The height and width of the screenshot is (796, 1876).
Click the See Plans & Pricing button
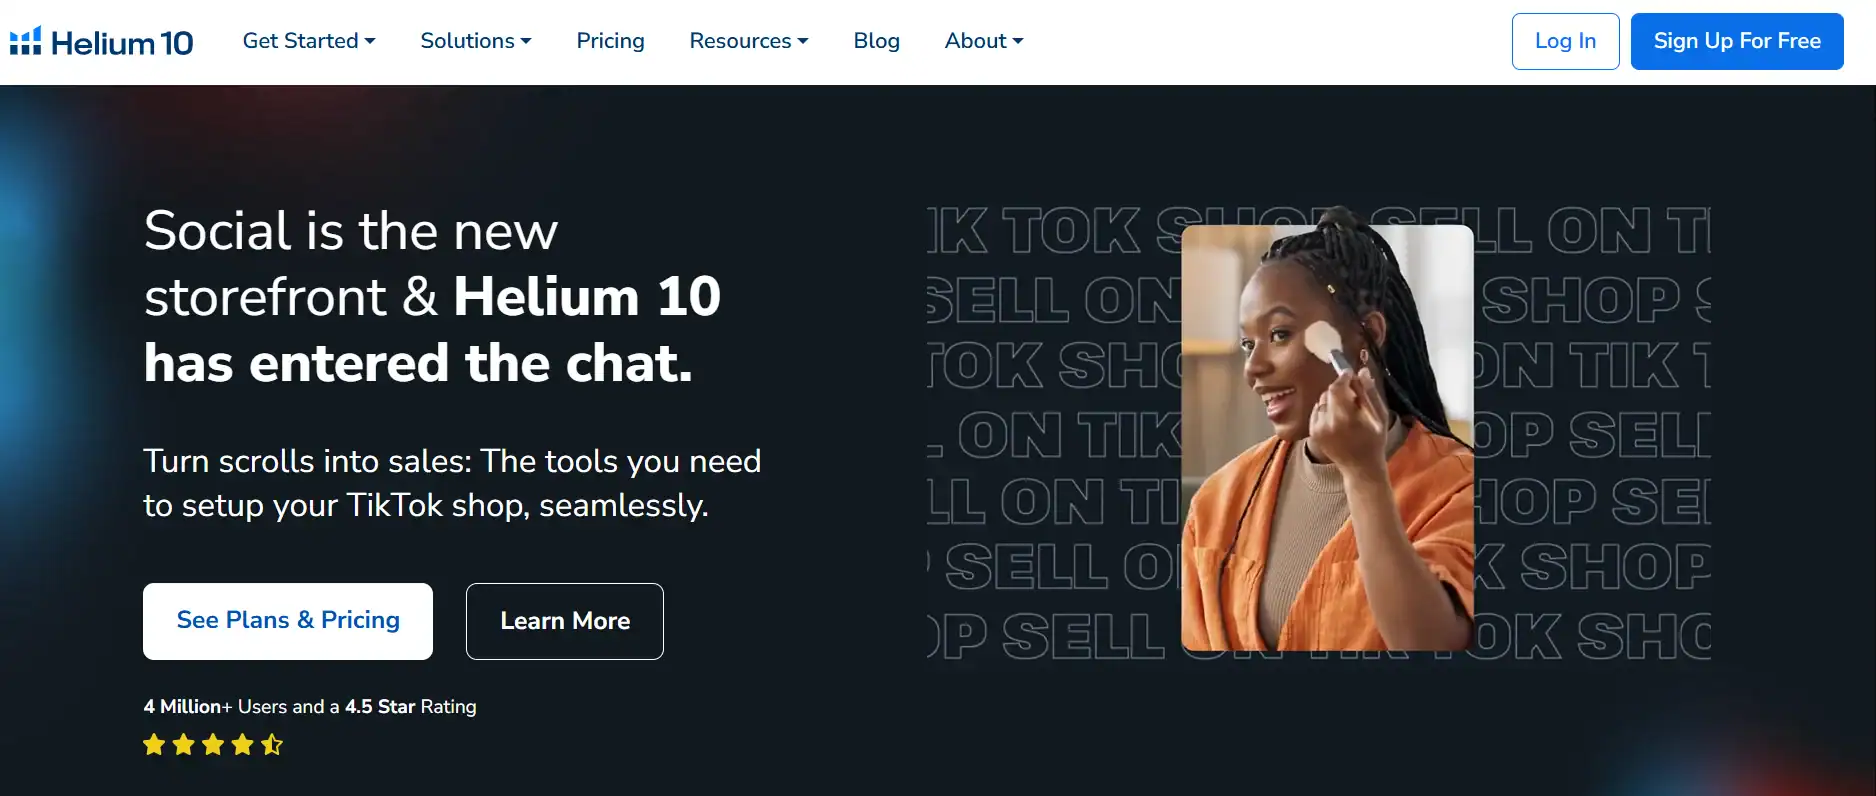[288, 621]
